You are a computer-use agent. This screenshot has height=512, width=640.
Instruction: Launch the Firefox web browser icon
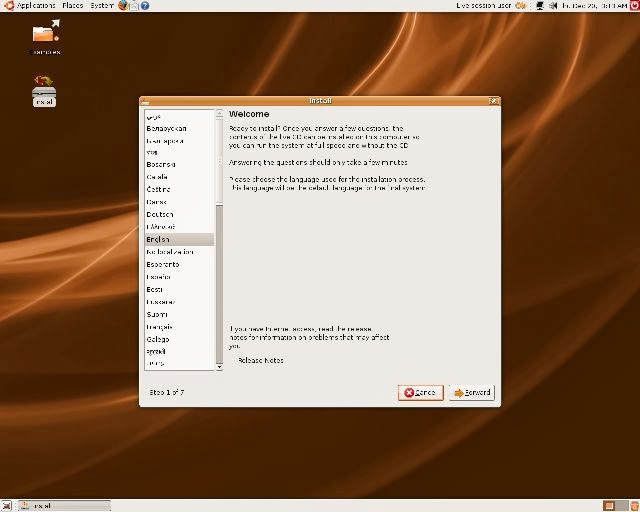[122, 5]
